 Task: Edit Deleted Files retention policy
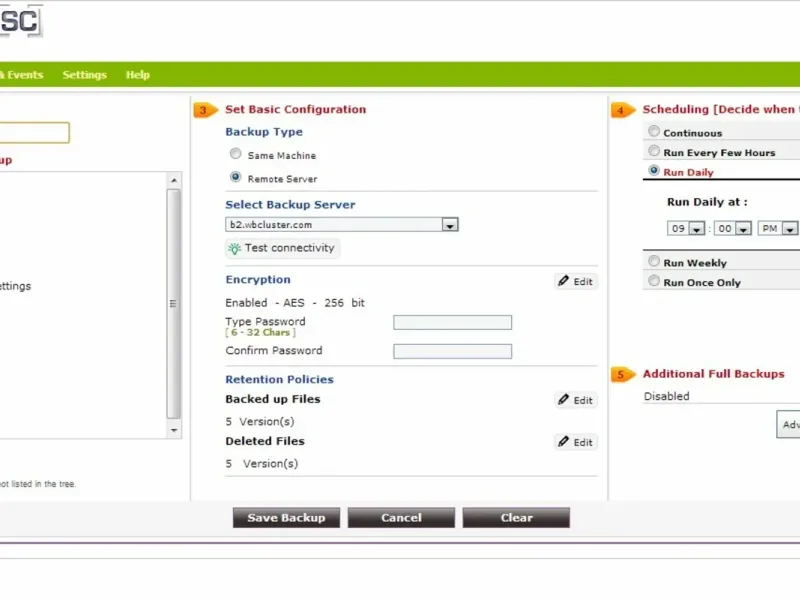point(576,442)
